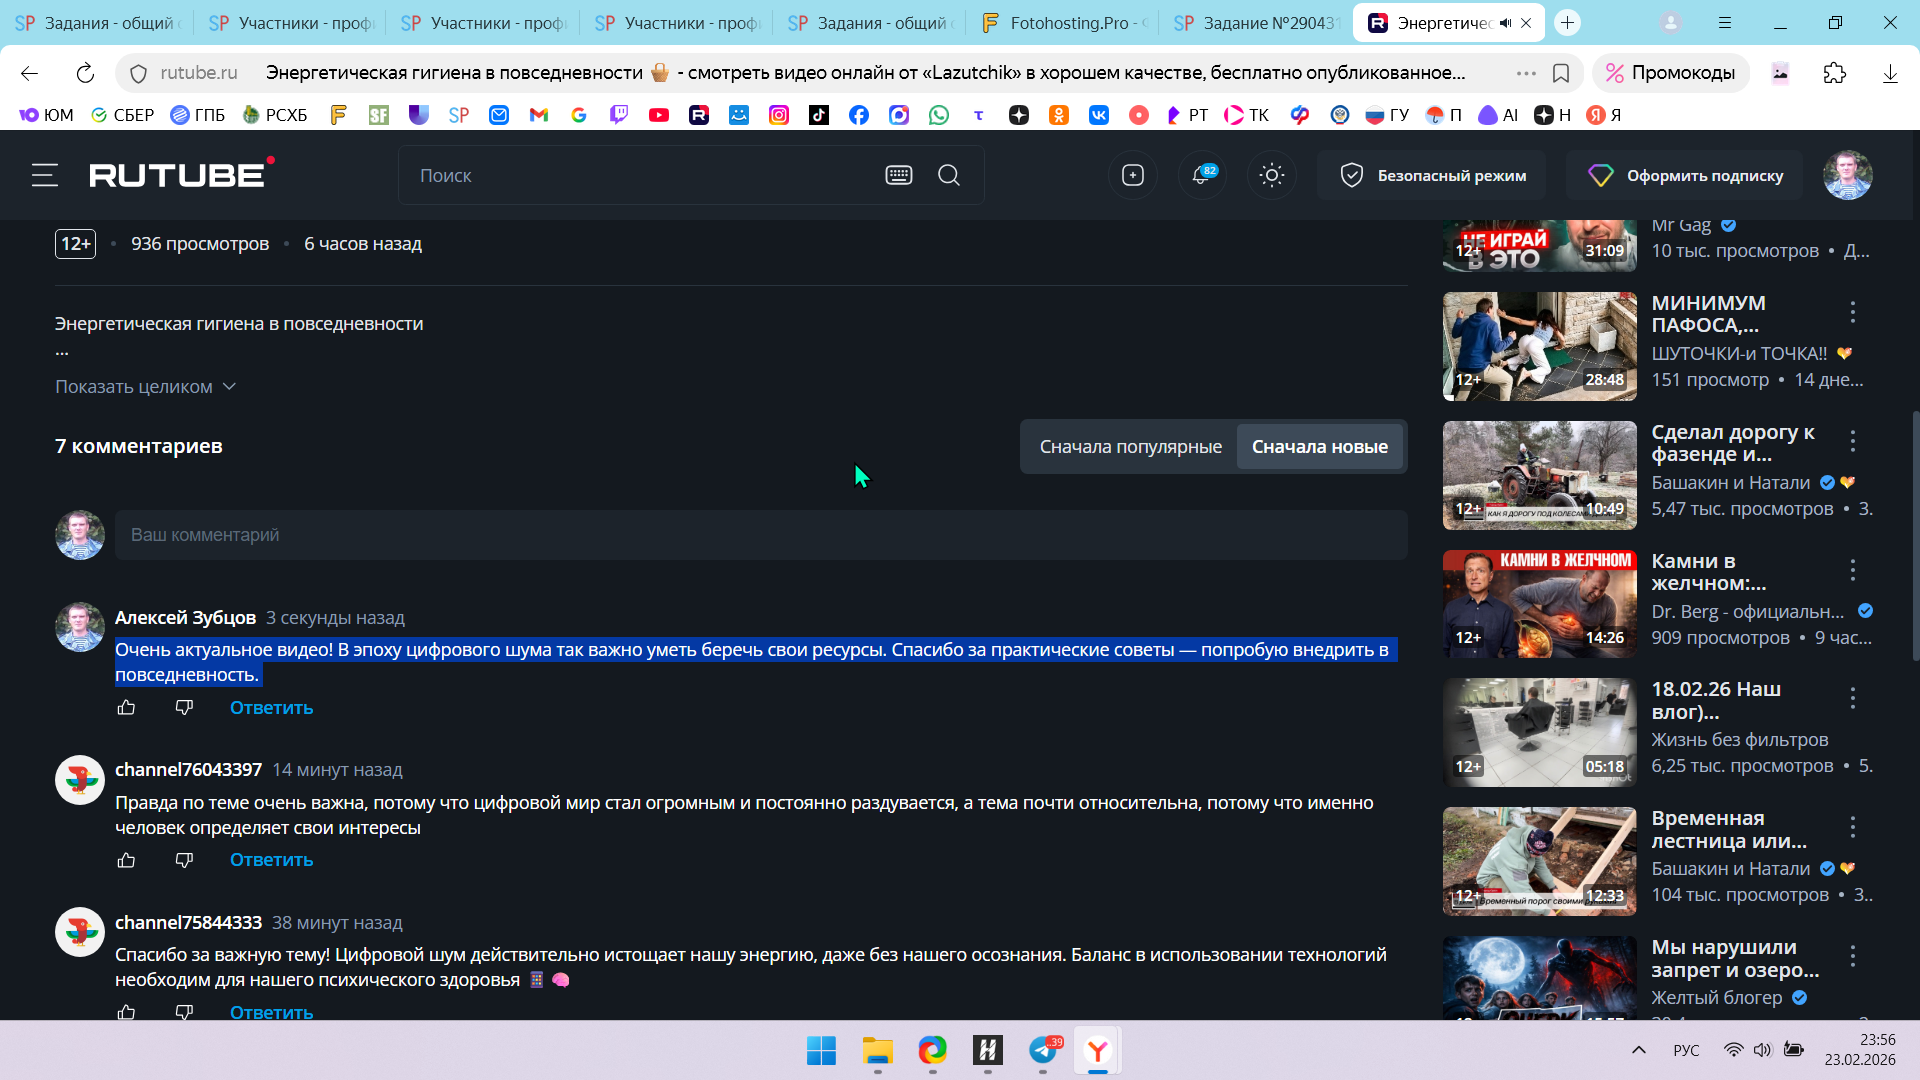Click Ответить under channel76043397's comment
Image resolution: width=1920 pixels, height=1080 pixels.
click(271, 860)
